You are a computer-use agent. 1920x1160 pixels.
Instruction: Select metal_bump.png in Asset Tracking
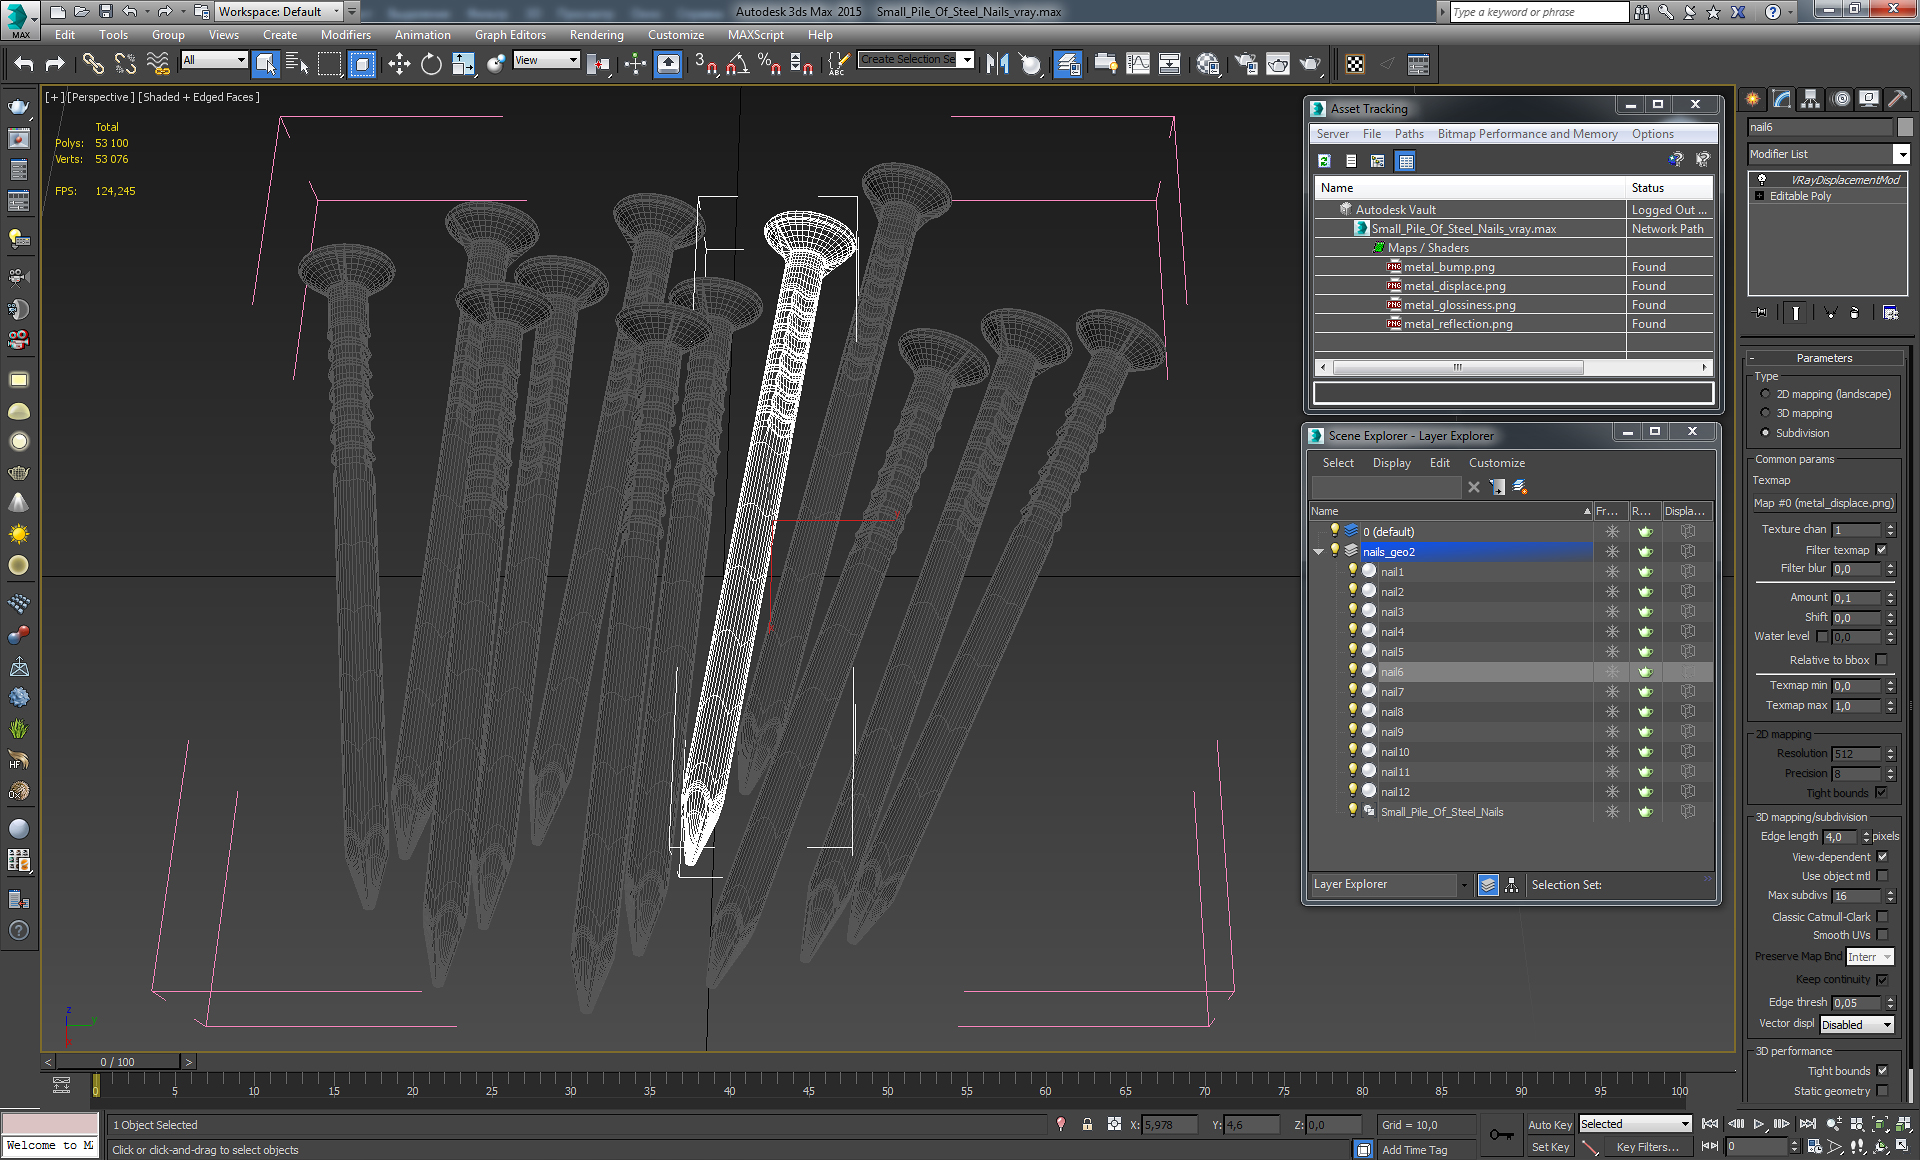1449,267
